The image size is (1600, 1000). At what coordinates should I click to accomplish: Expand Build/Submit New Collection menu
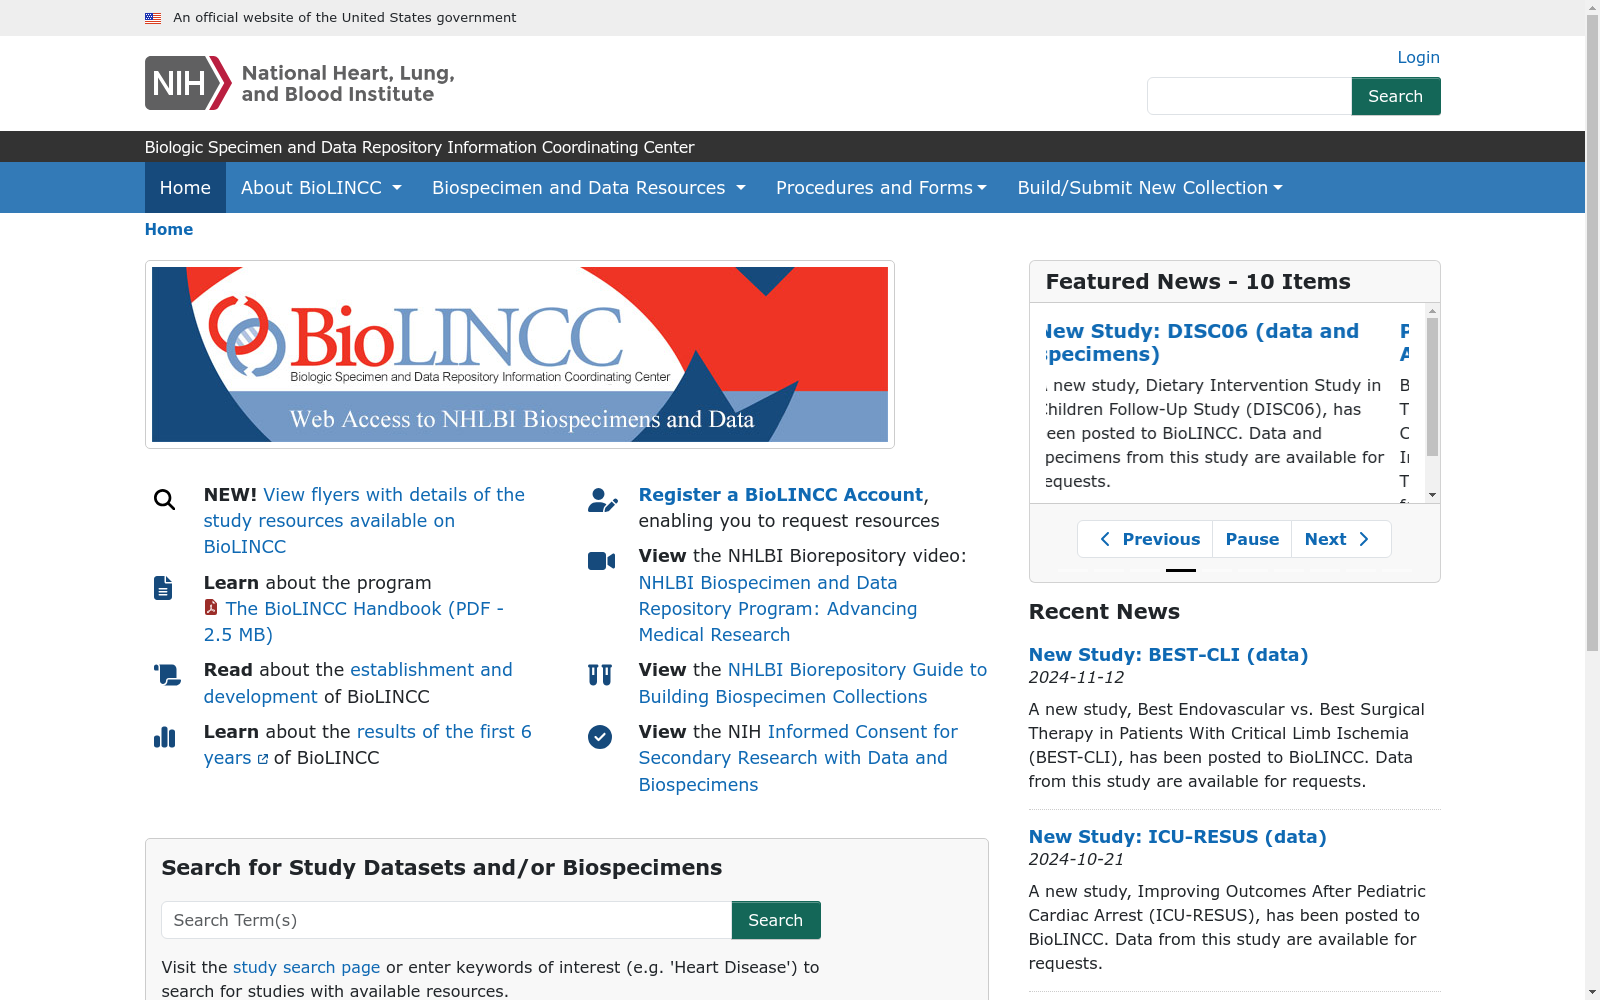[1150, 188]
